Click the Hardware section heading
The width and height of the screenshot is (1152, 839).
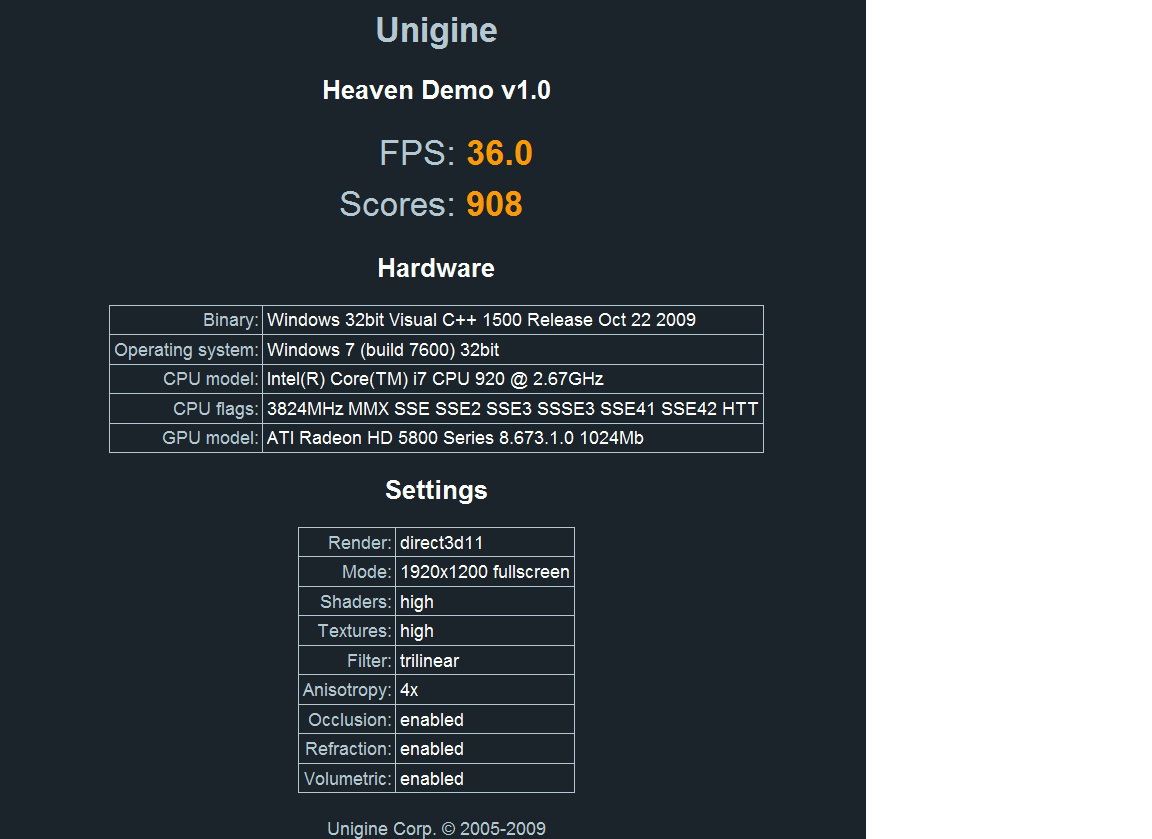point(436,268)
